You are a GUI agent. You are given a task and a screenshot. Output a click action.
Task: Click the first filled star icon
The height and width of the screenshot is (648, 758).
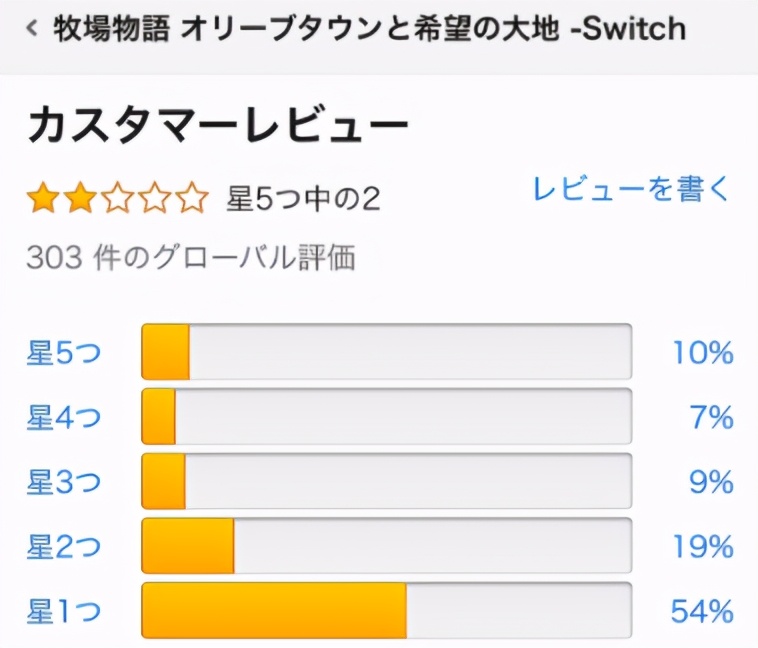click(43, 199)
